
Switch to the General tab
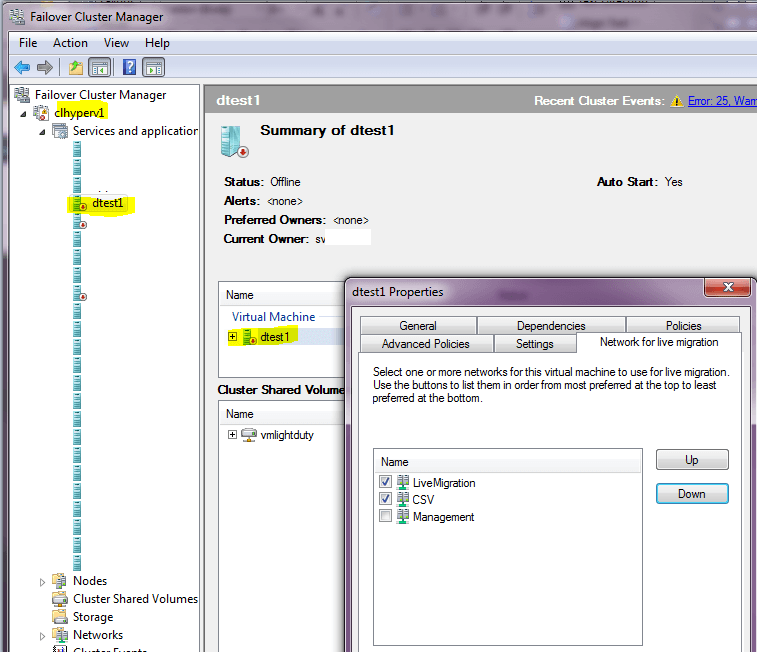click(x=418, y=325)
